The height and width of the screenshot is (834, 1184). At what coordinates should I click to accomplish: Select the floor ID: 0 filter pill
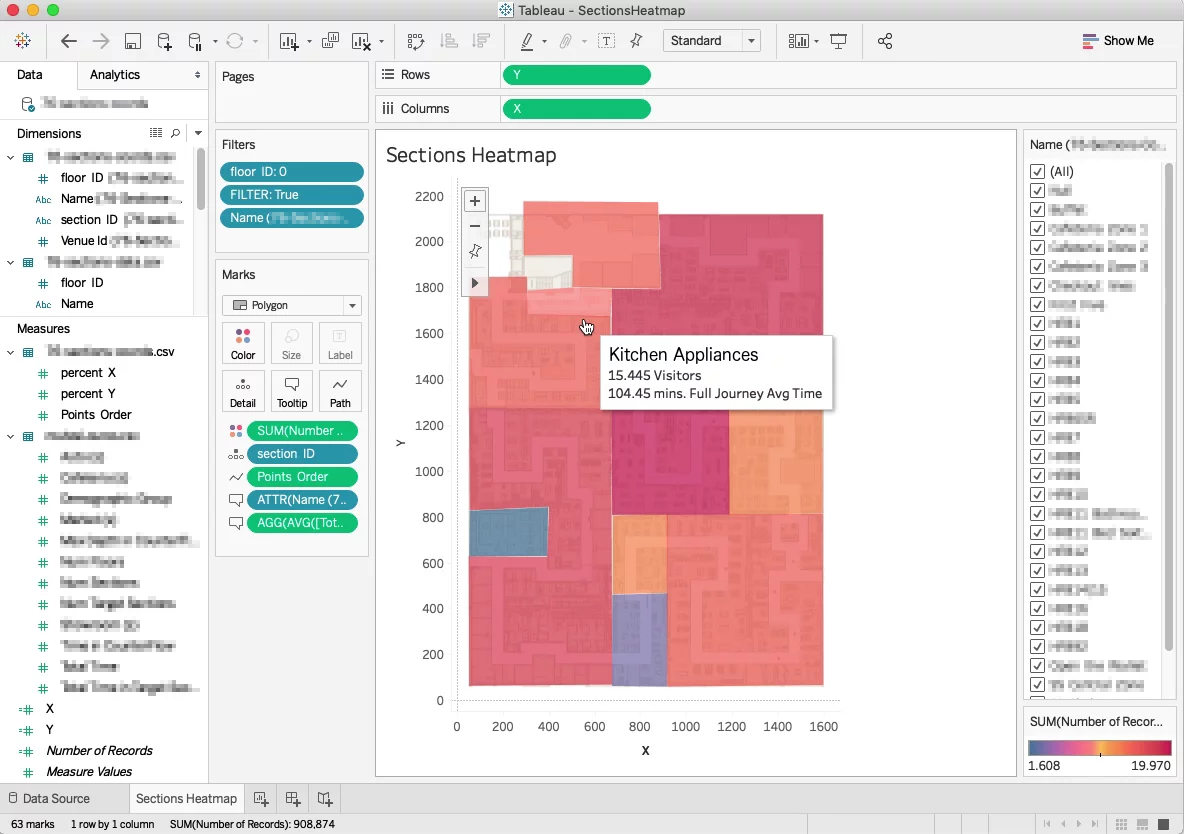[x=291, y=171]
